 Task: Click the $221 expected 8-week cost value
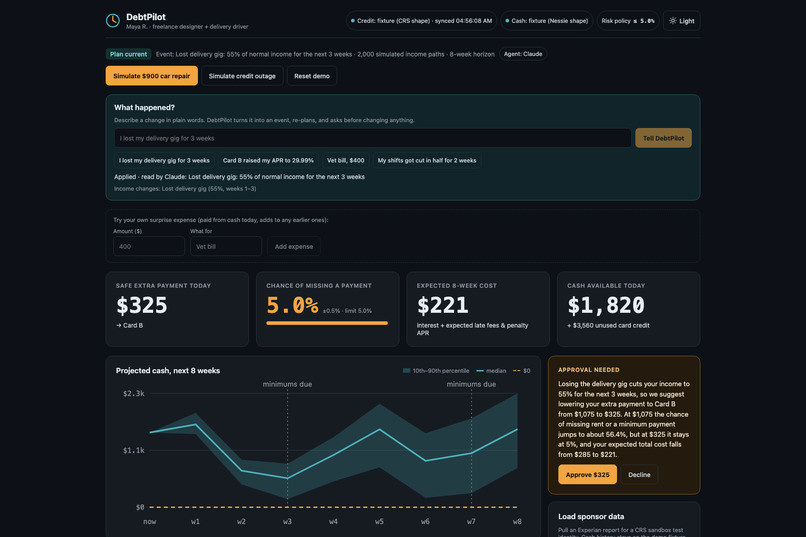click(443, 305)
